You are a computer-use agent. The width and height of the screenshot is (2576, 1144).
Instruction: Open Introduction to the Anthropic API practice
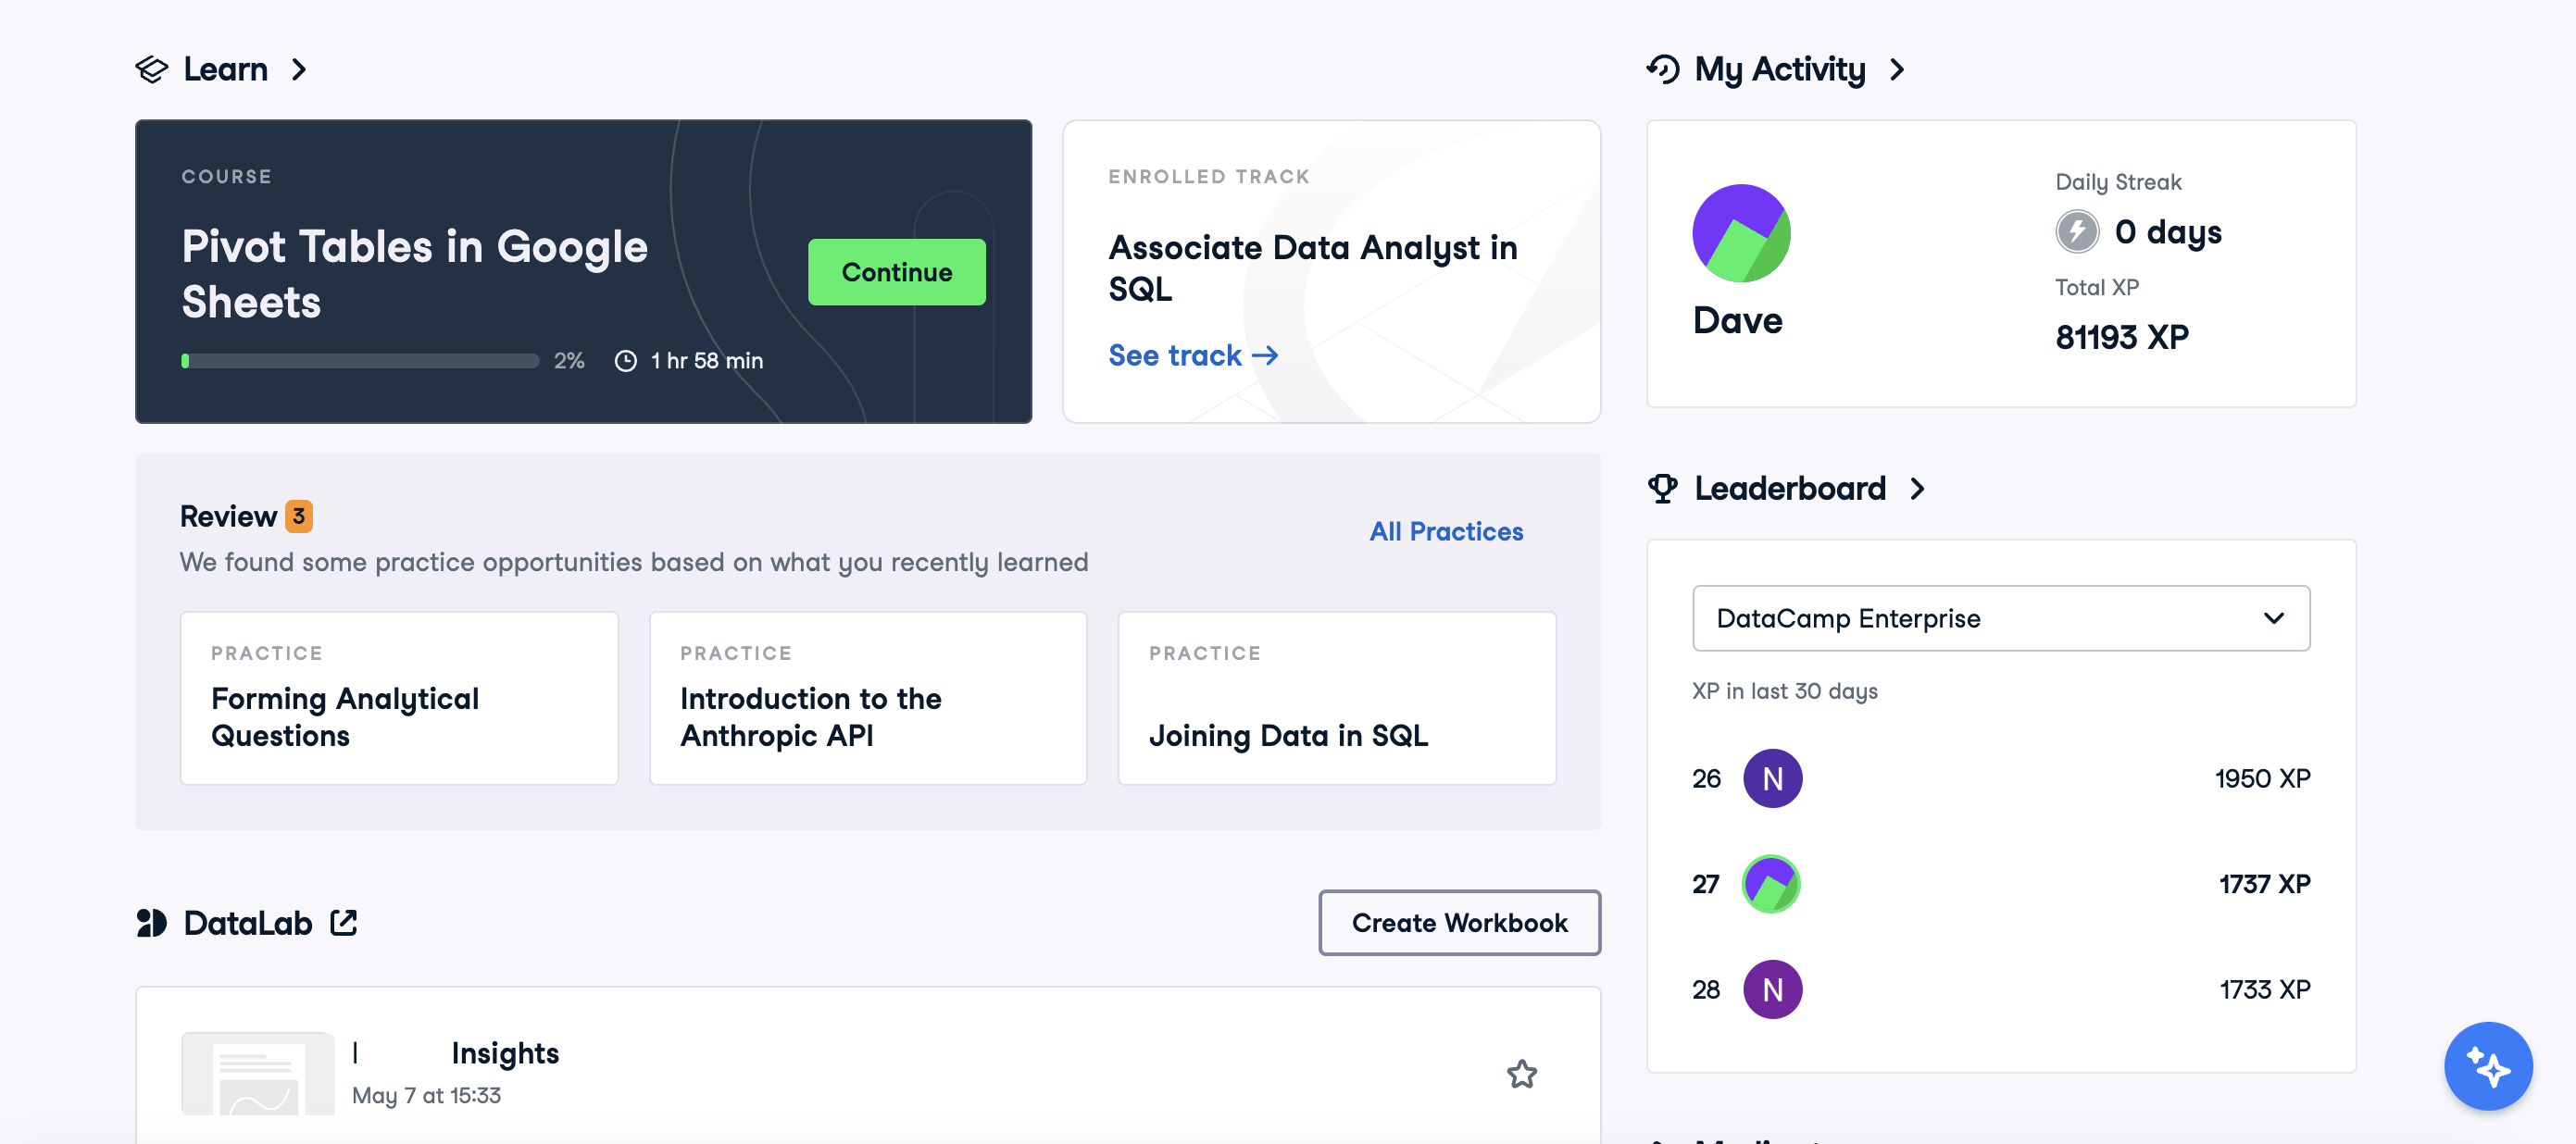pos(868,698)
